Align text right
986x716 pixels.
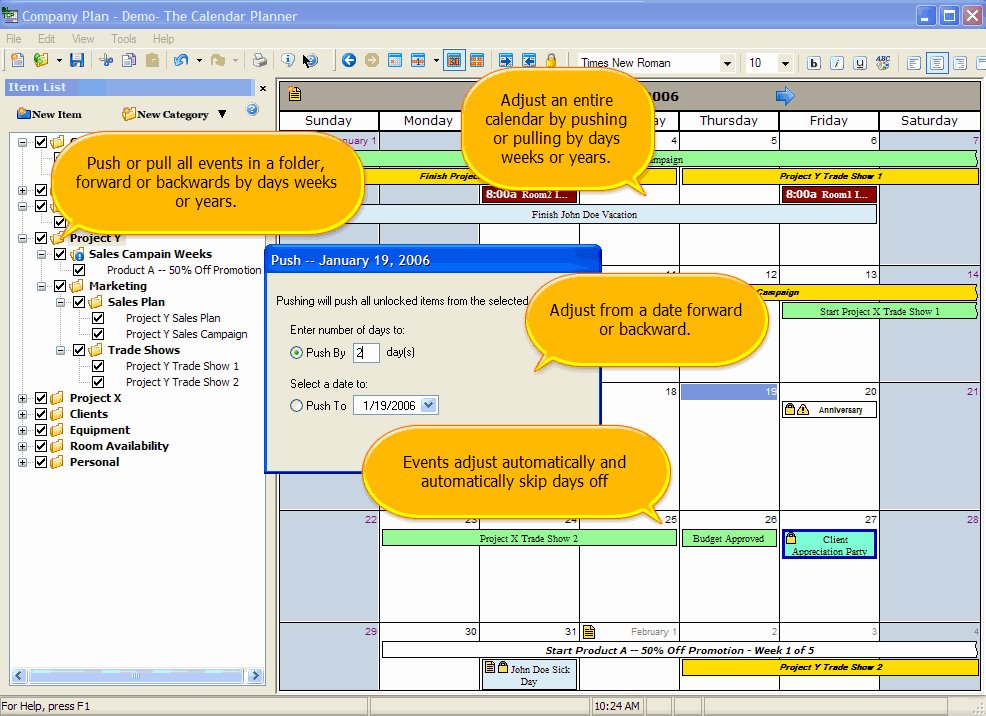click(960, 63)
